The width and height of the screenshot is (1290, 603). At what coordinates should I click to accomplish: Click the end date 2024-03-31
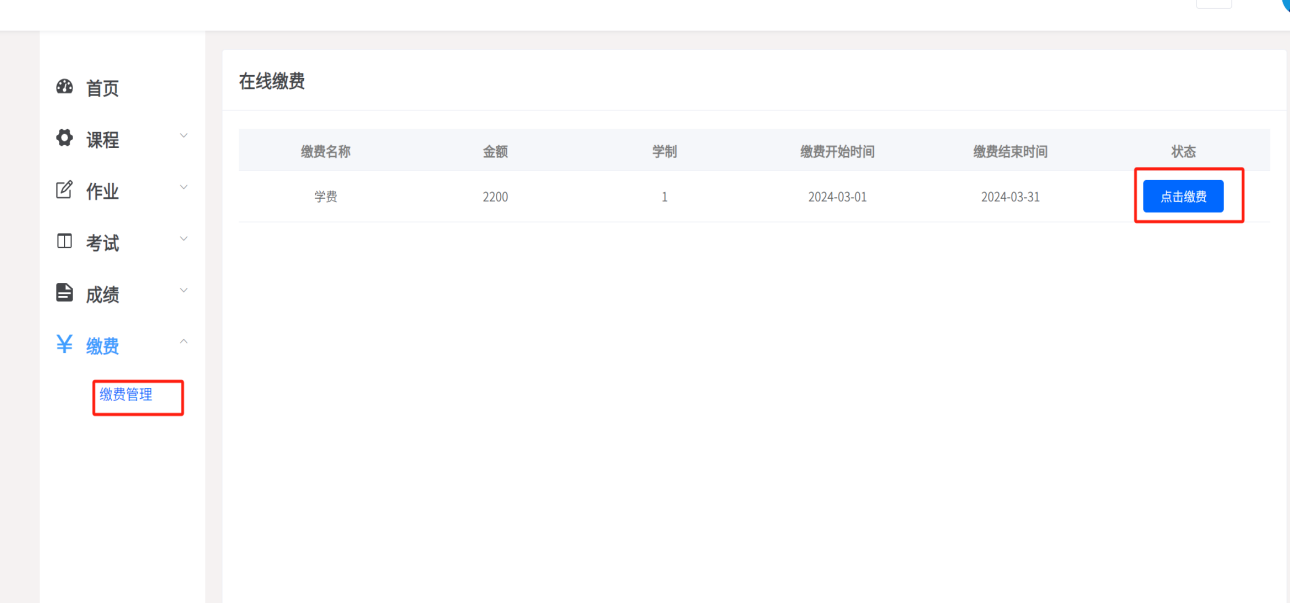coord(1010,197)
